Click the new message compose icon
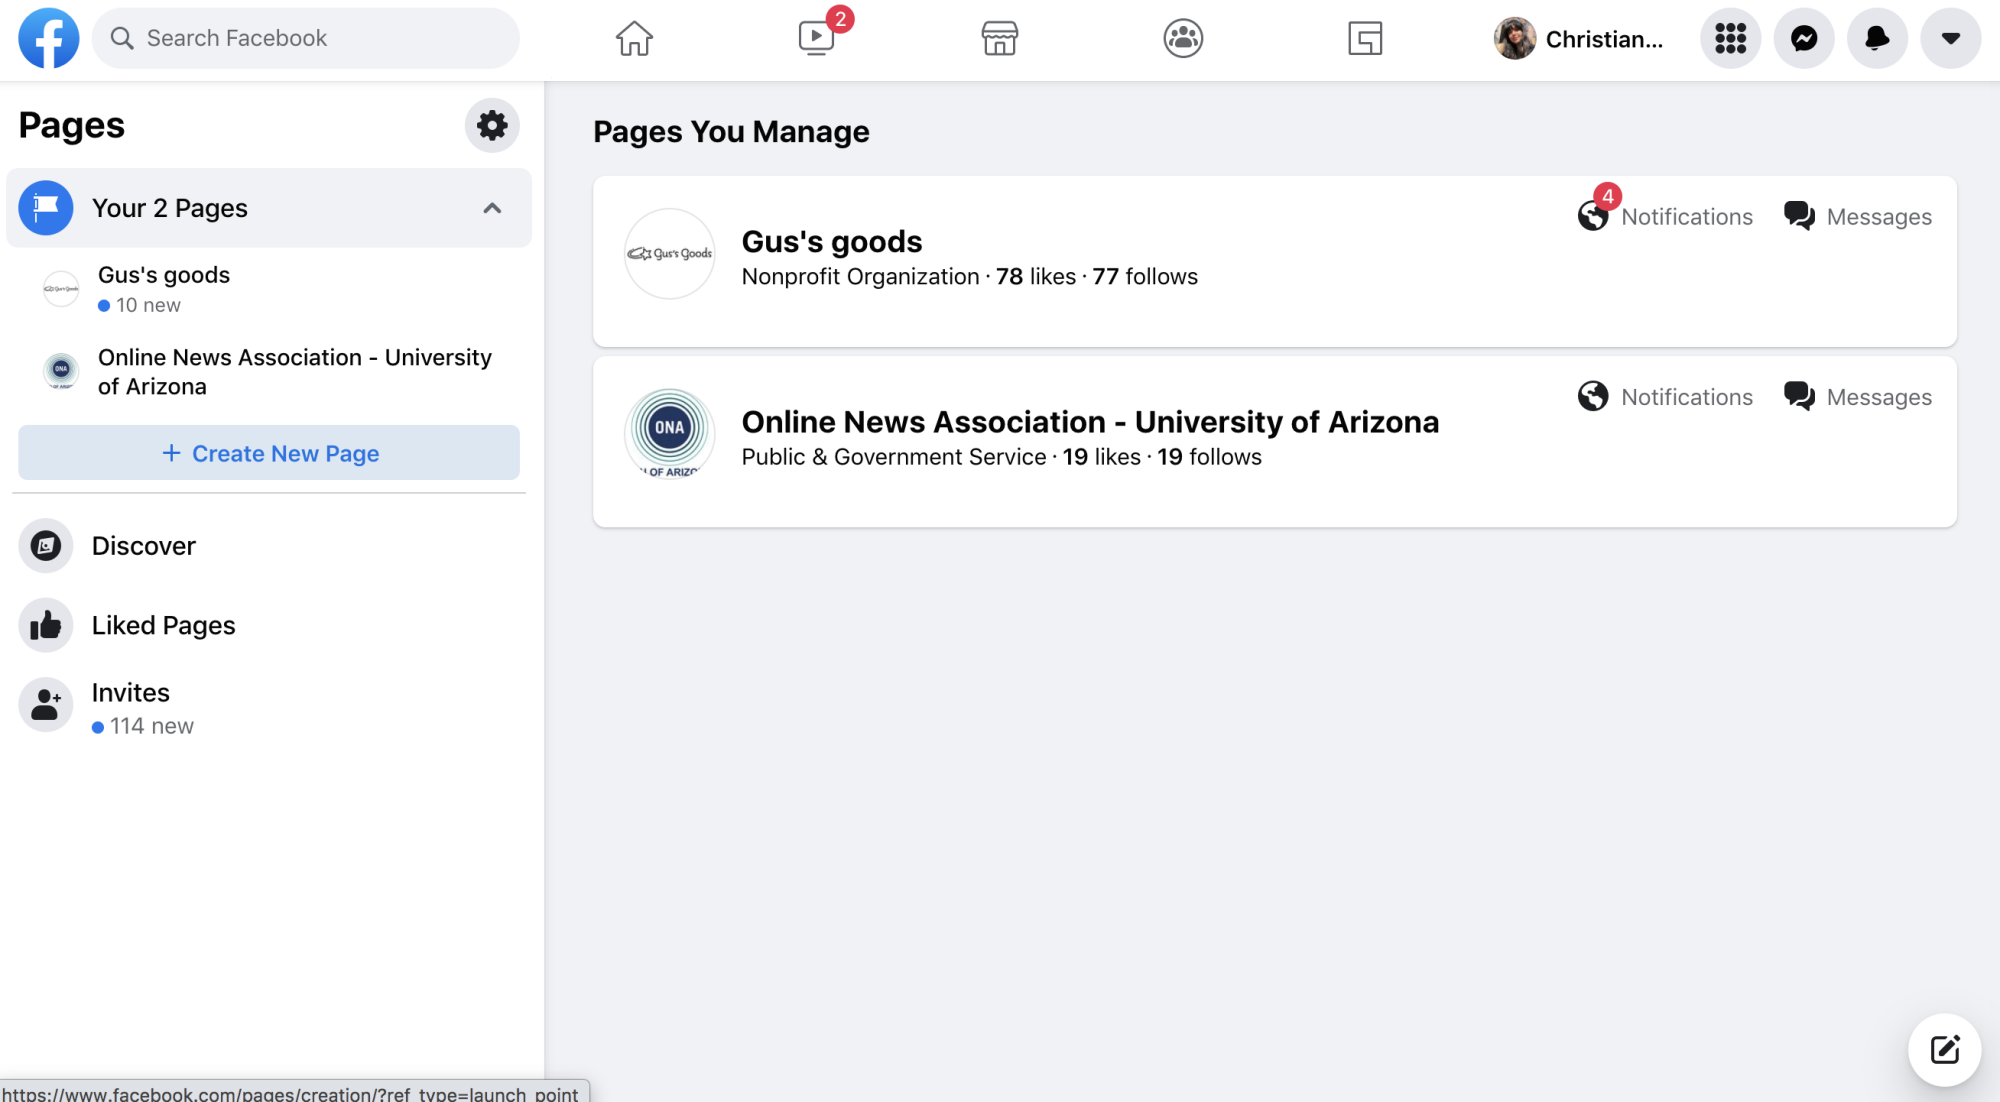 point(1945,1050)
